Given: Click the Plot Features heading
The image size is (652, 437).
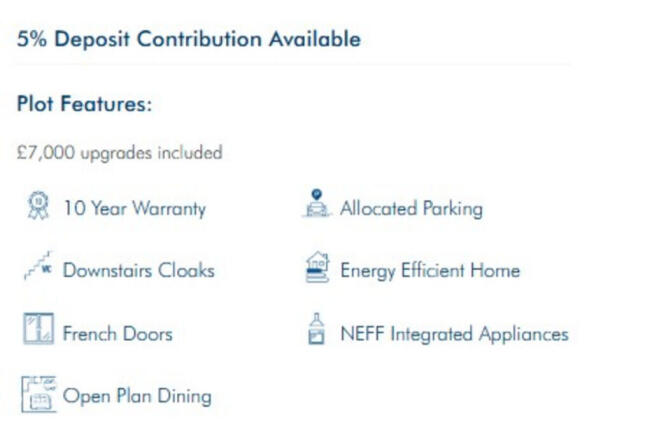Looking at the screenshot, I should [x=84, y=104].
